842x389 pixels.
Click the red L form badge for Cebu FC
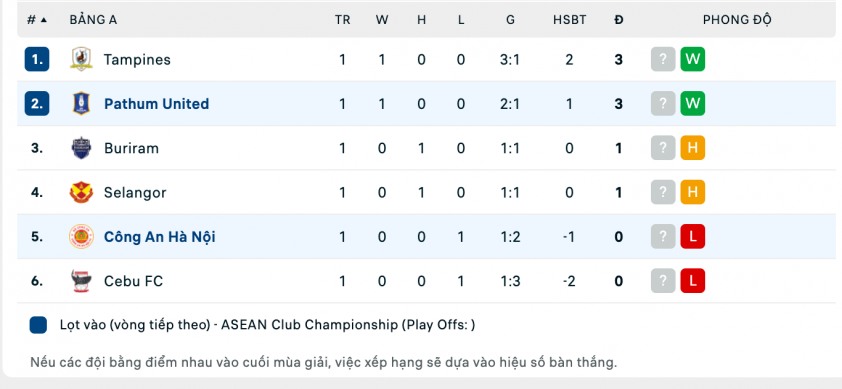(x=693, y=281)
